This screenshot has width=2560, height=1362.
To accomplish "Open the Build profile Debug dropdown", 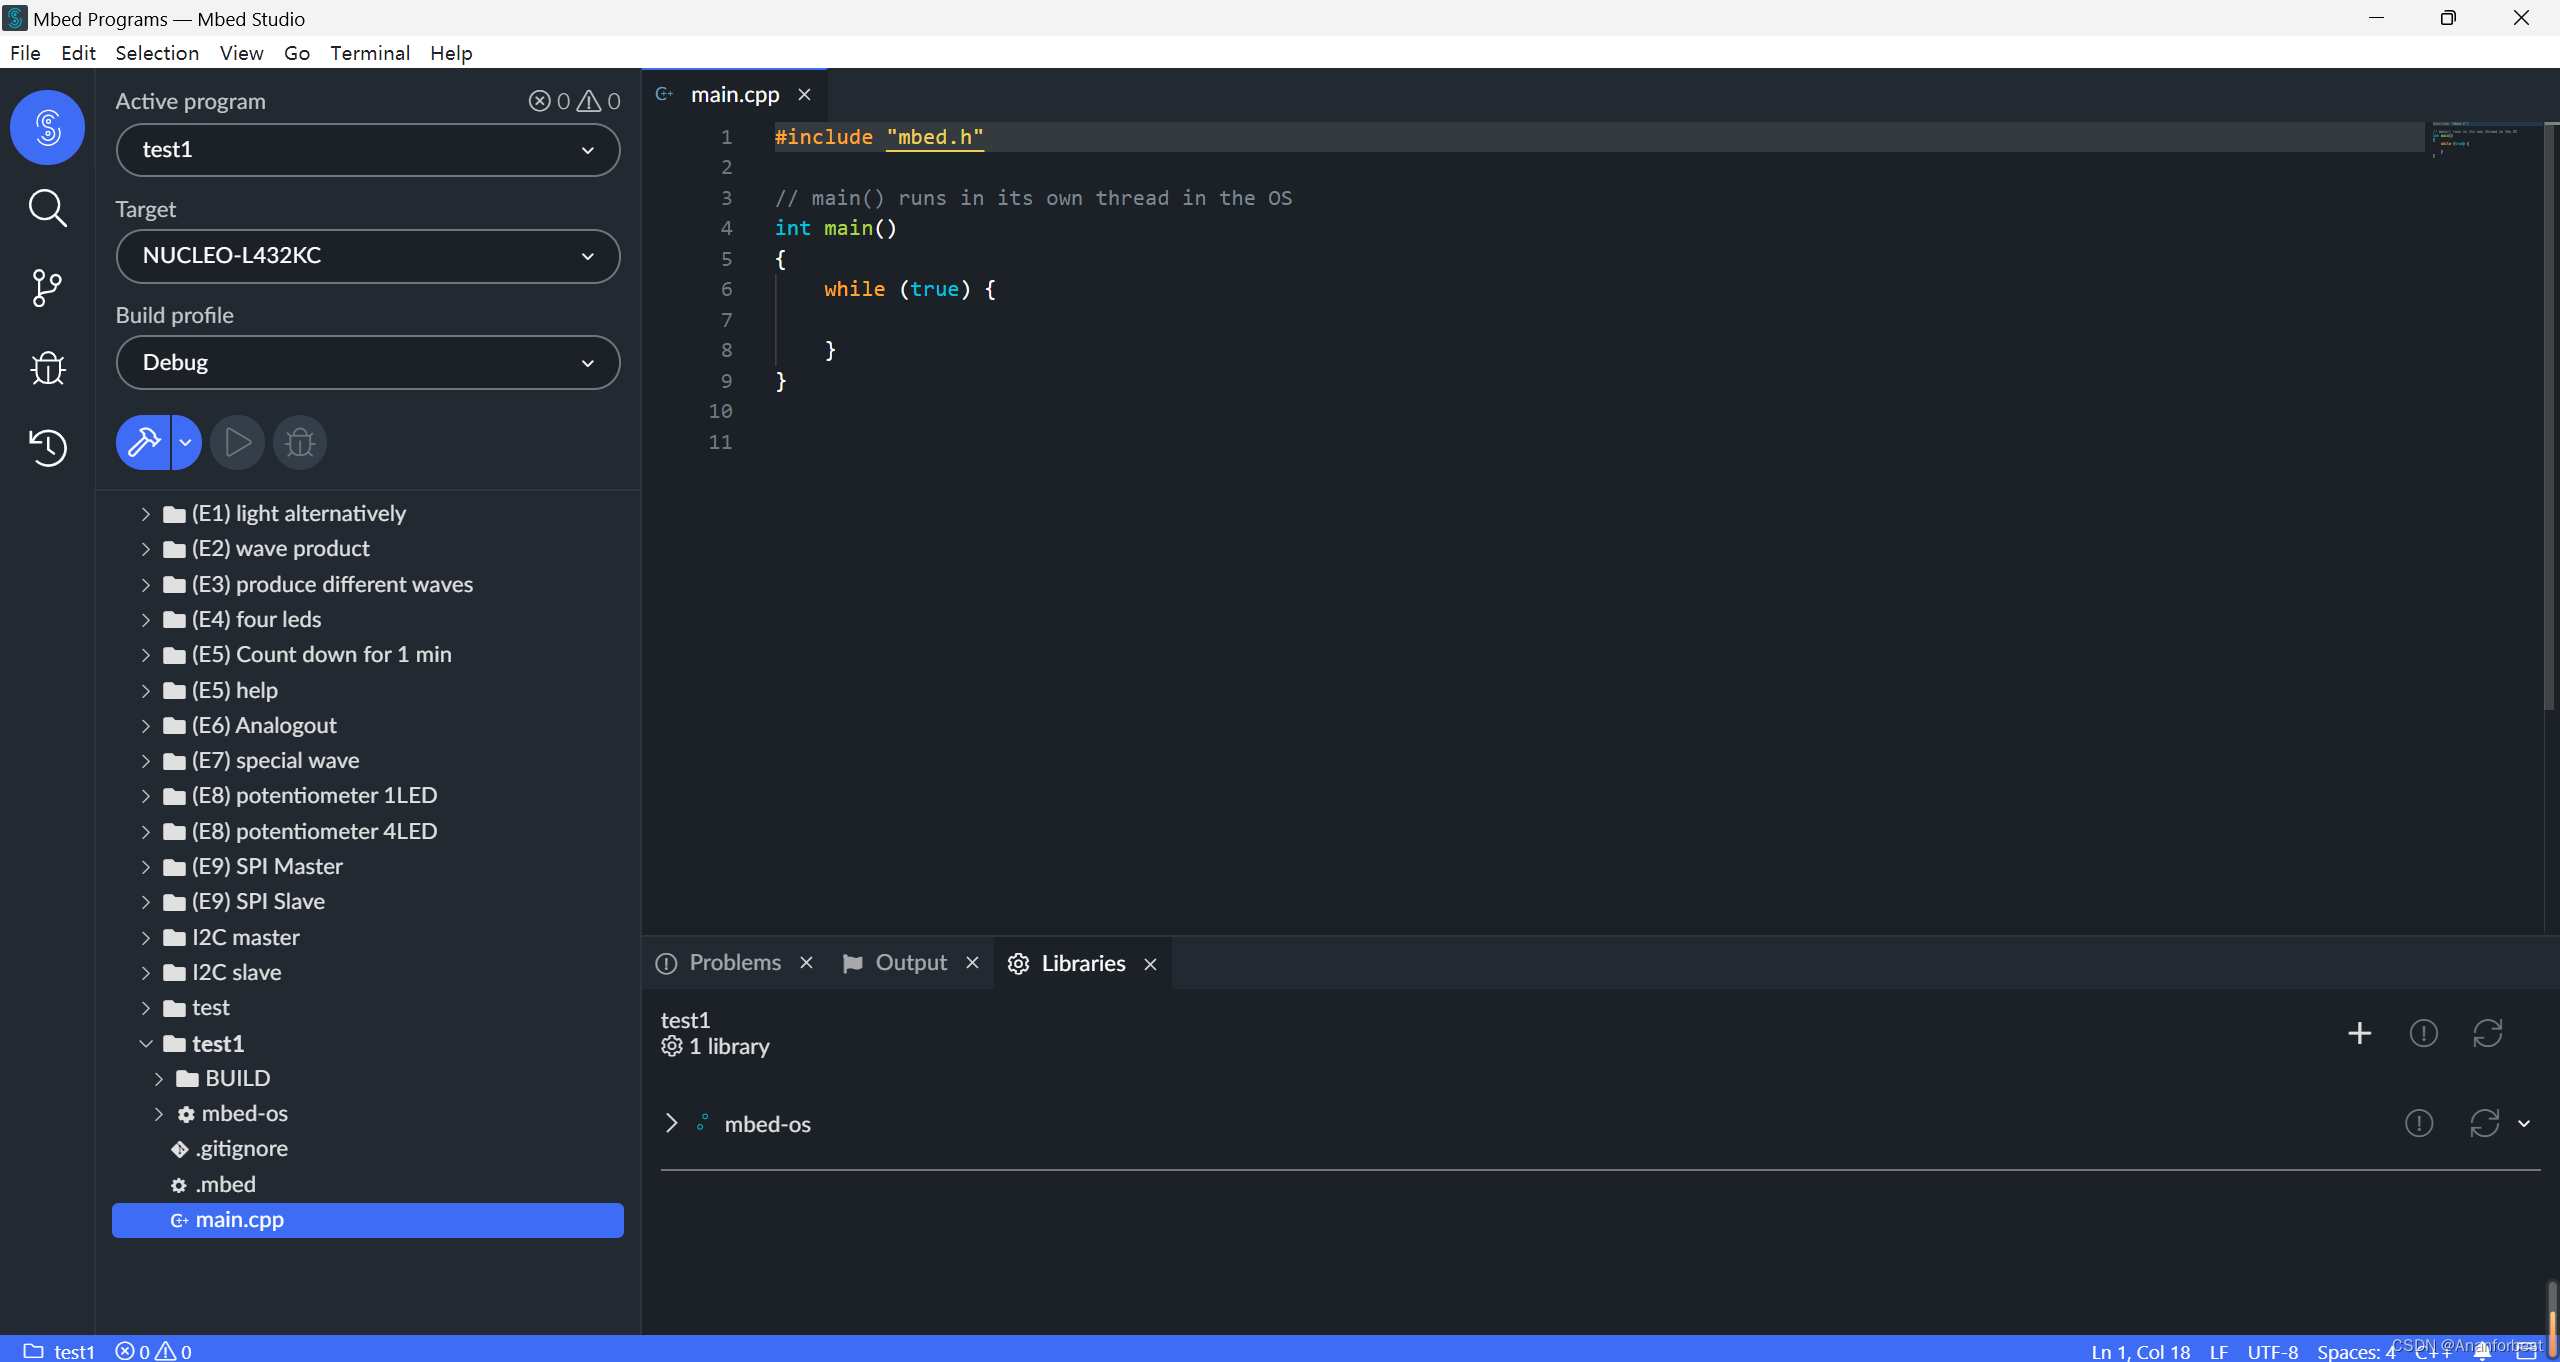I will coord(367,362).
